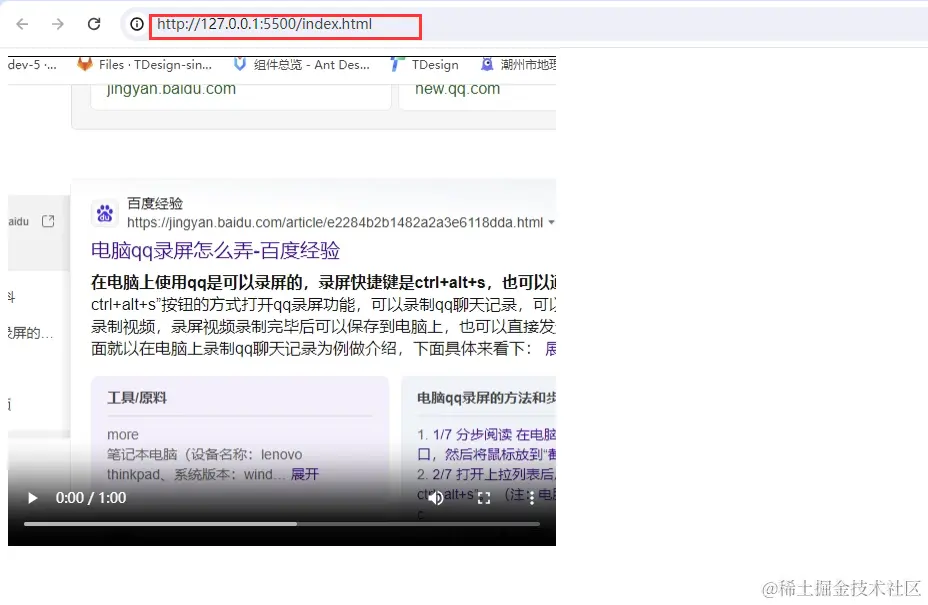Image resolution: width=928 pixels, height=605 pixels.
Task: Click the external link icon beside aidu
Action: pyautogui.click(x=48, y=221)
